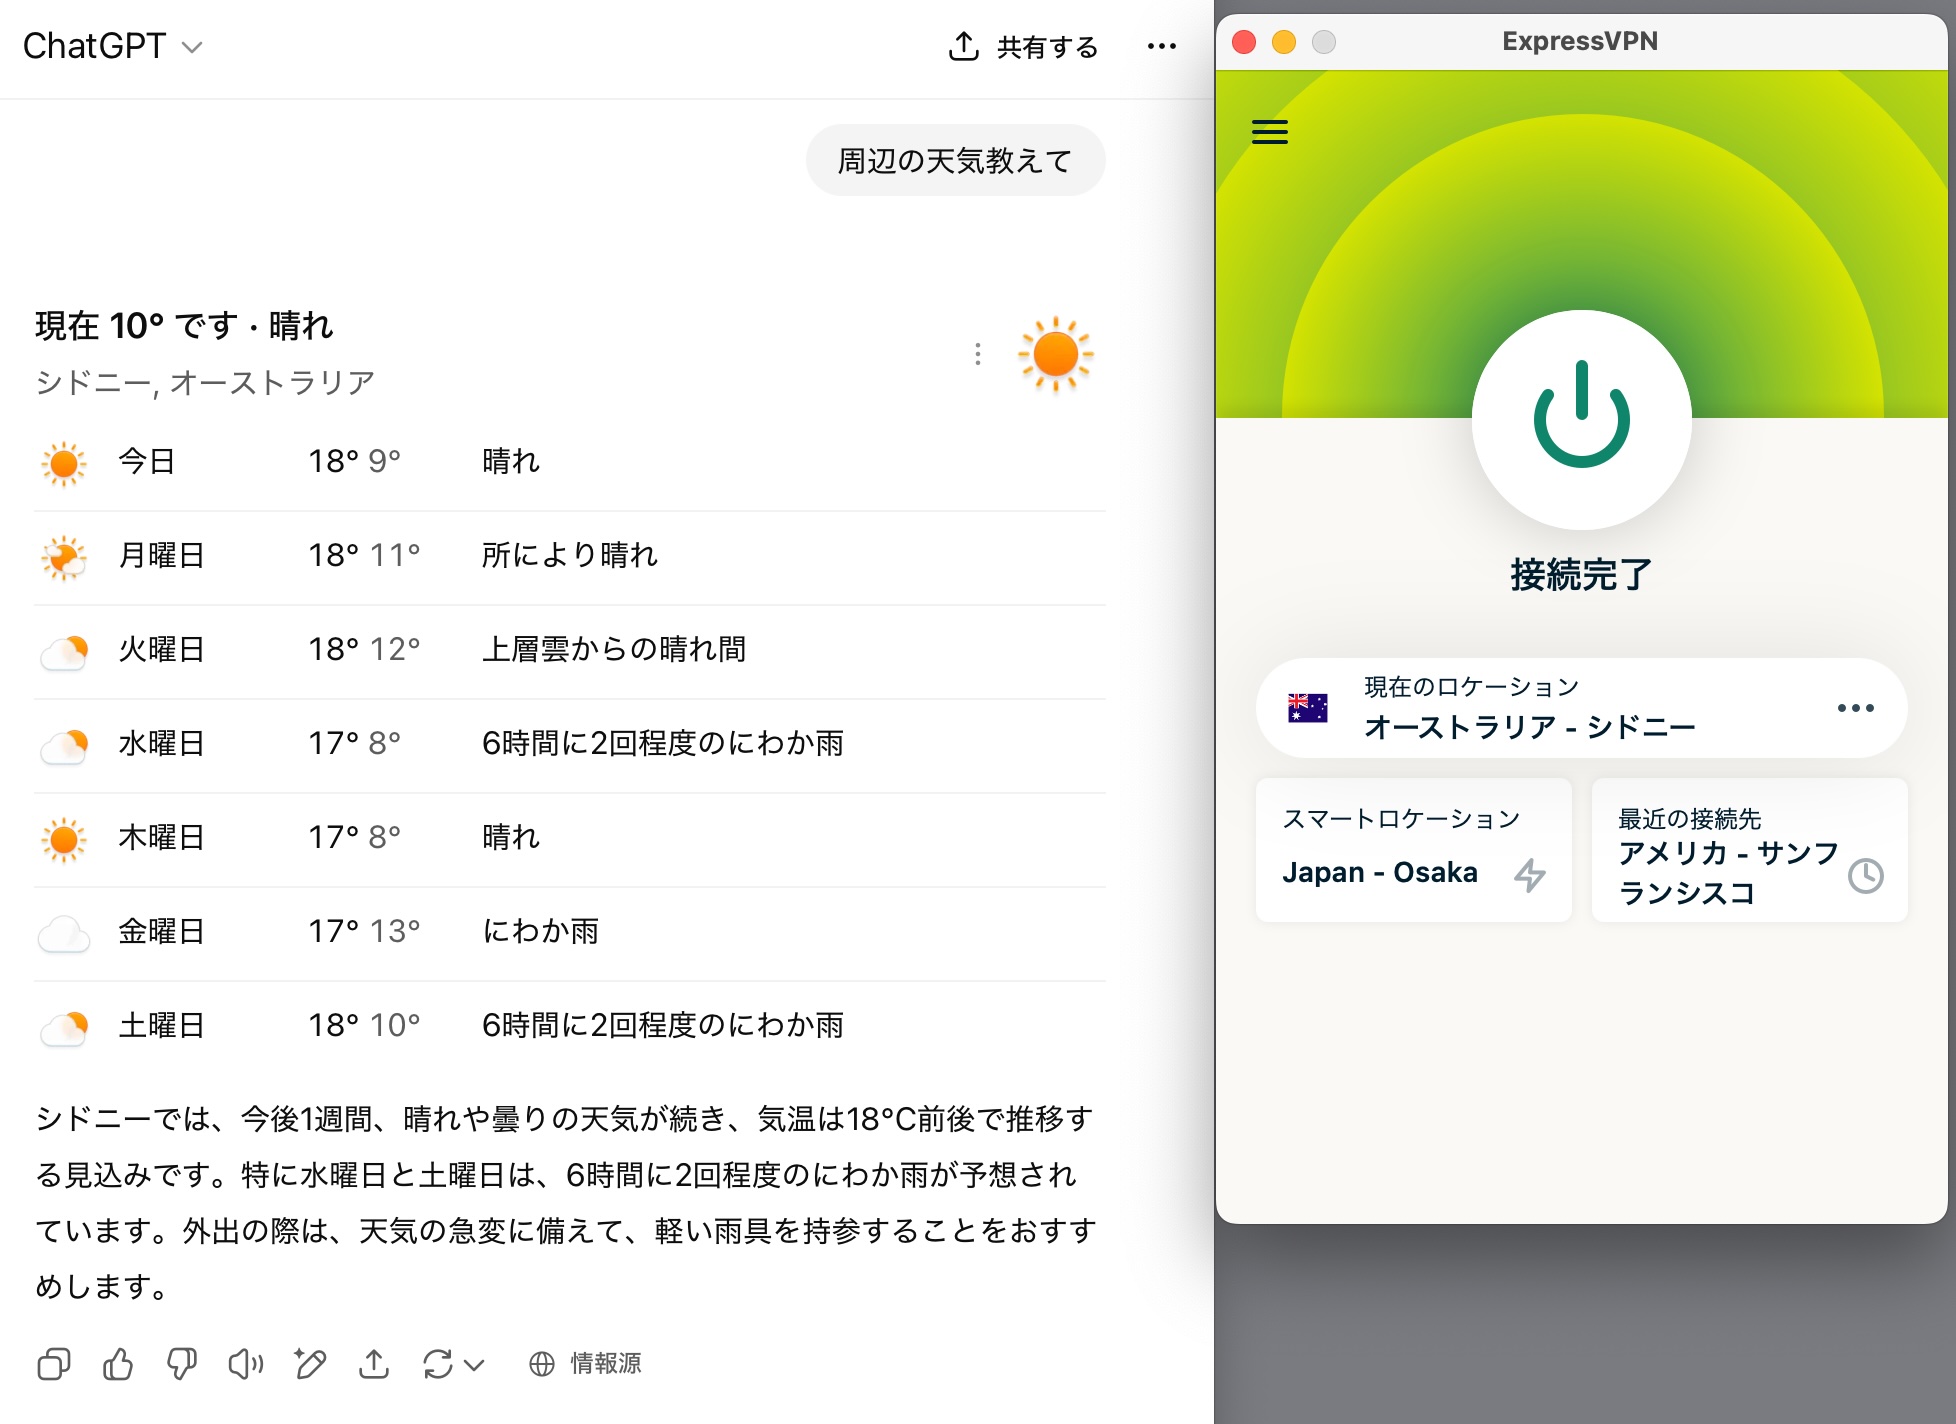Click the にわか雨 forecast for 金曜日

(x=541, y=931)
